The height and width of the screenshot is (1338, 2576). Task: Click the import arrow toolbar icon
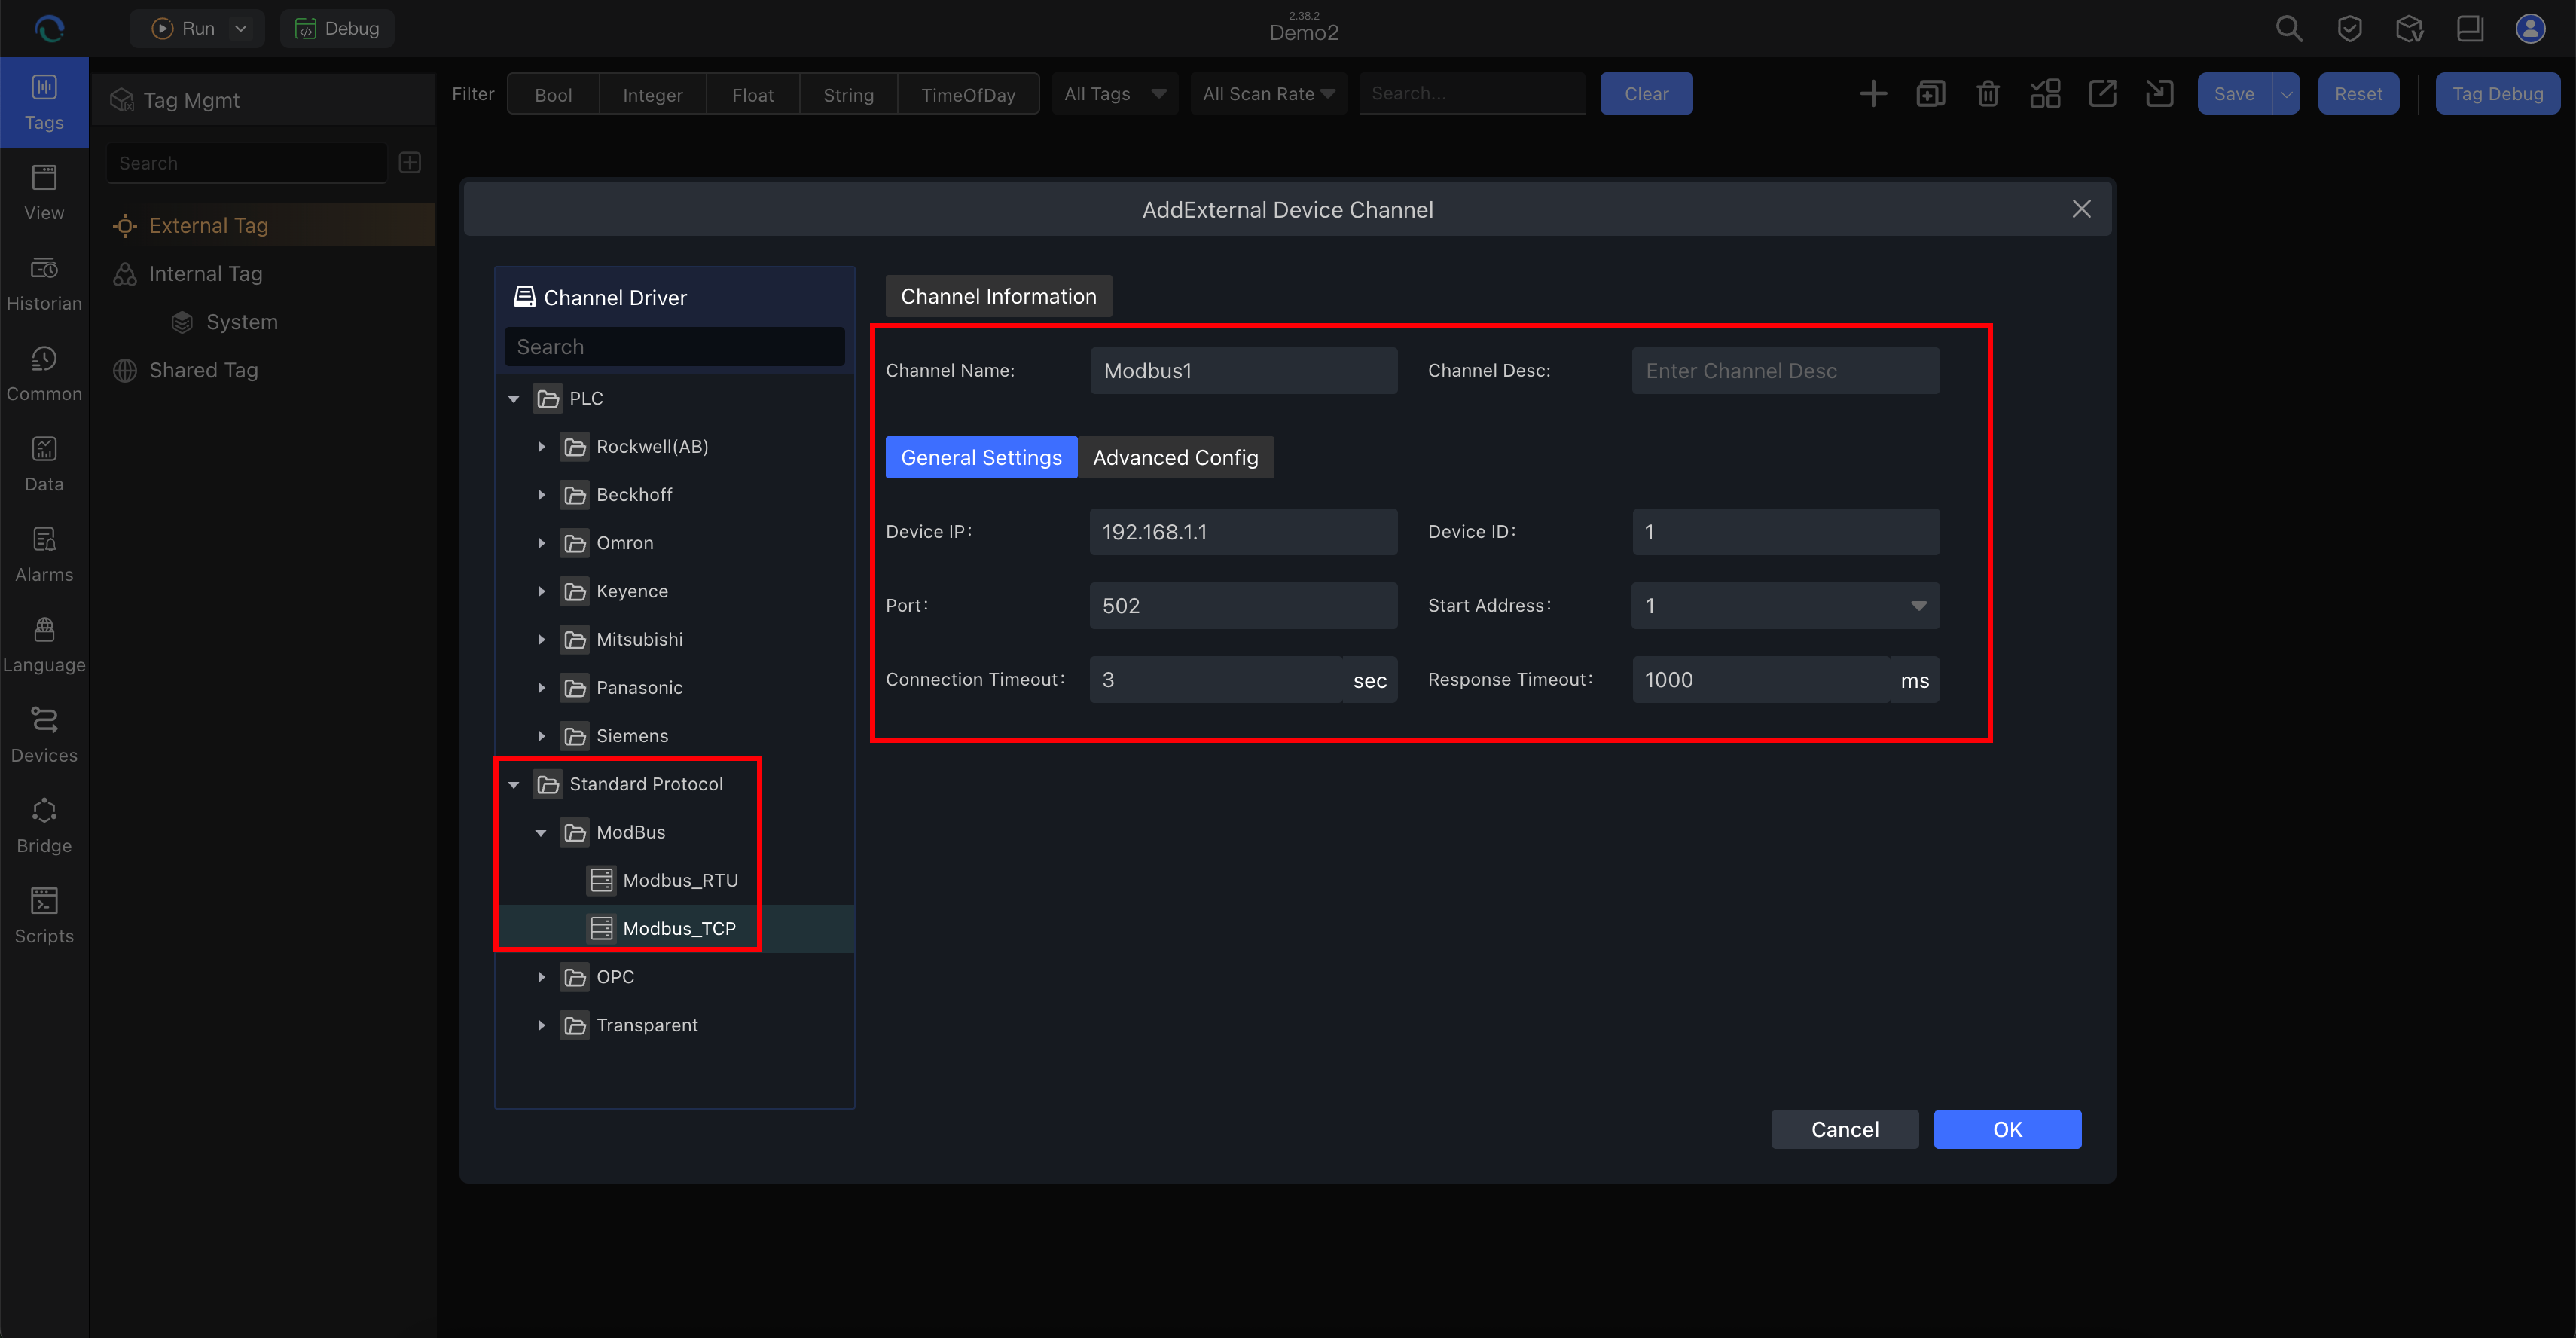[x=2160, y=94]
